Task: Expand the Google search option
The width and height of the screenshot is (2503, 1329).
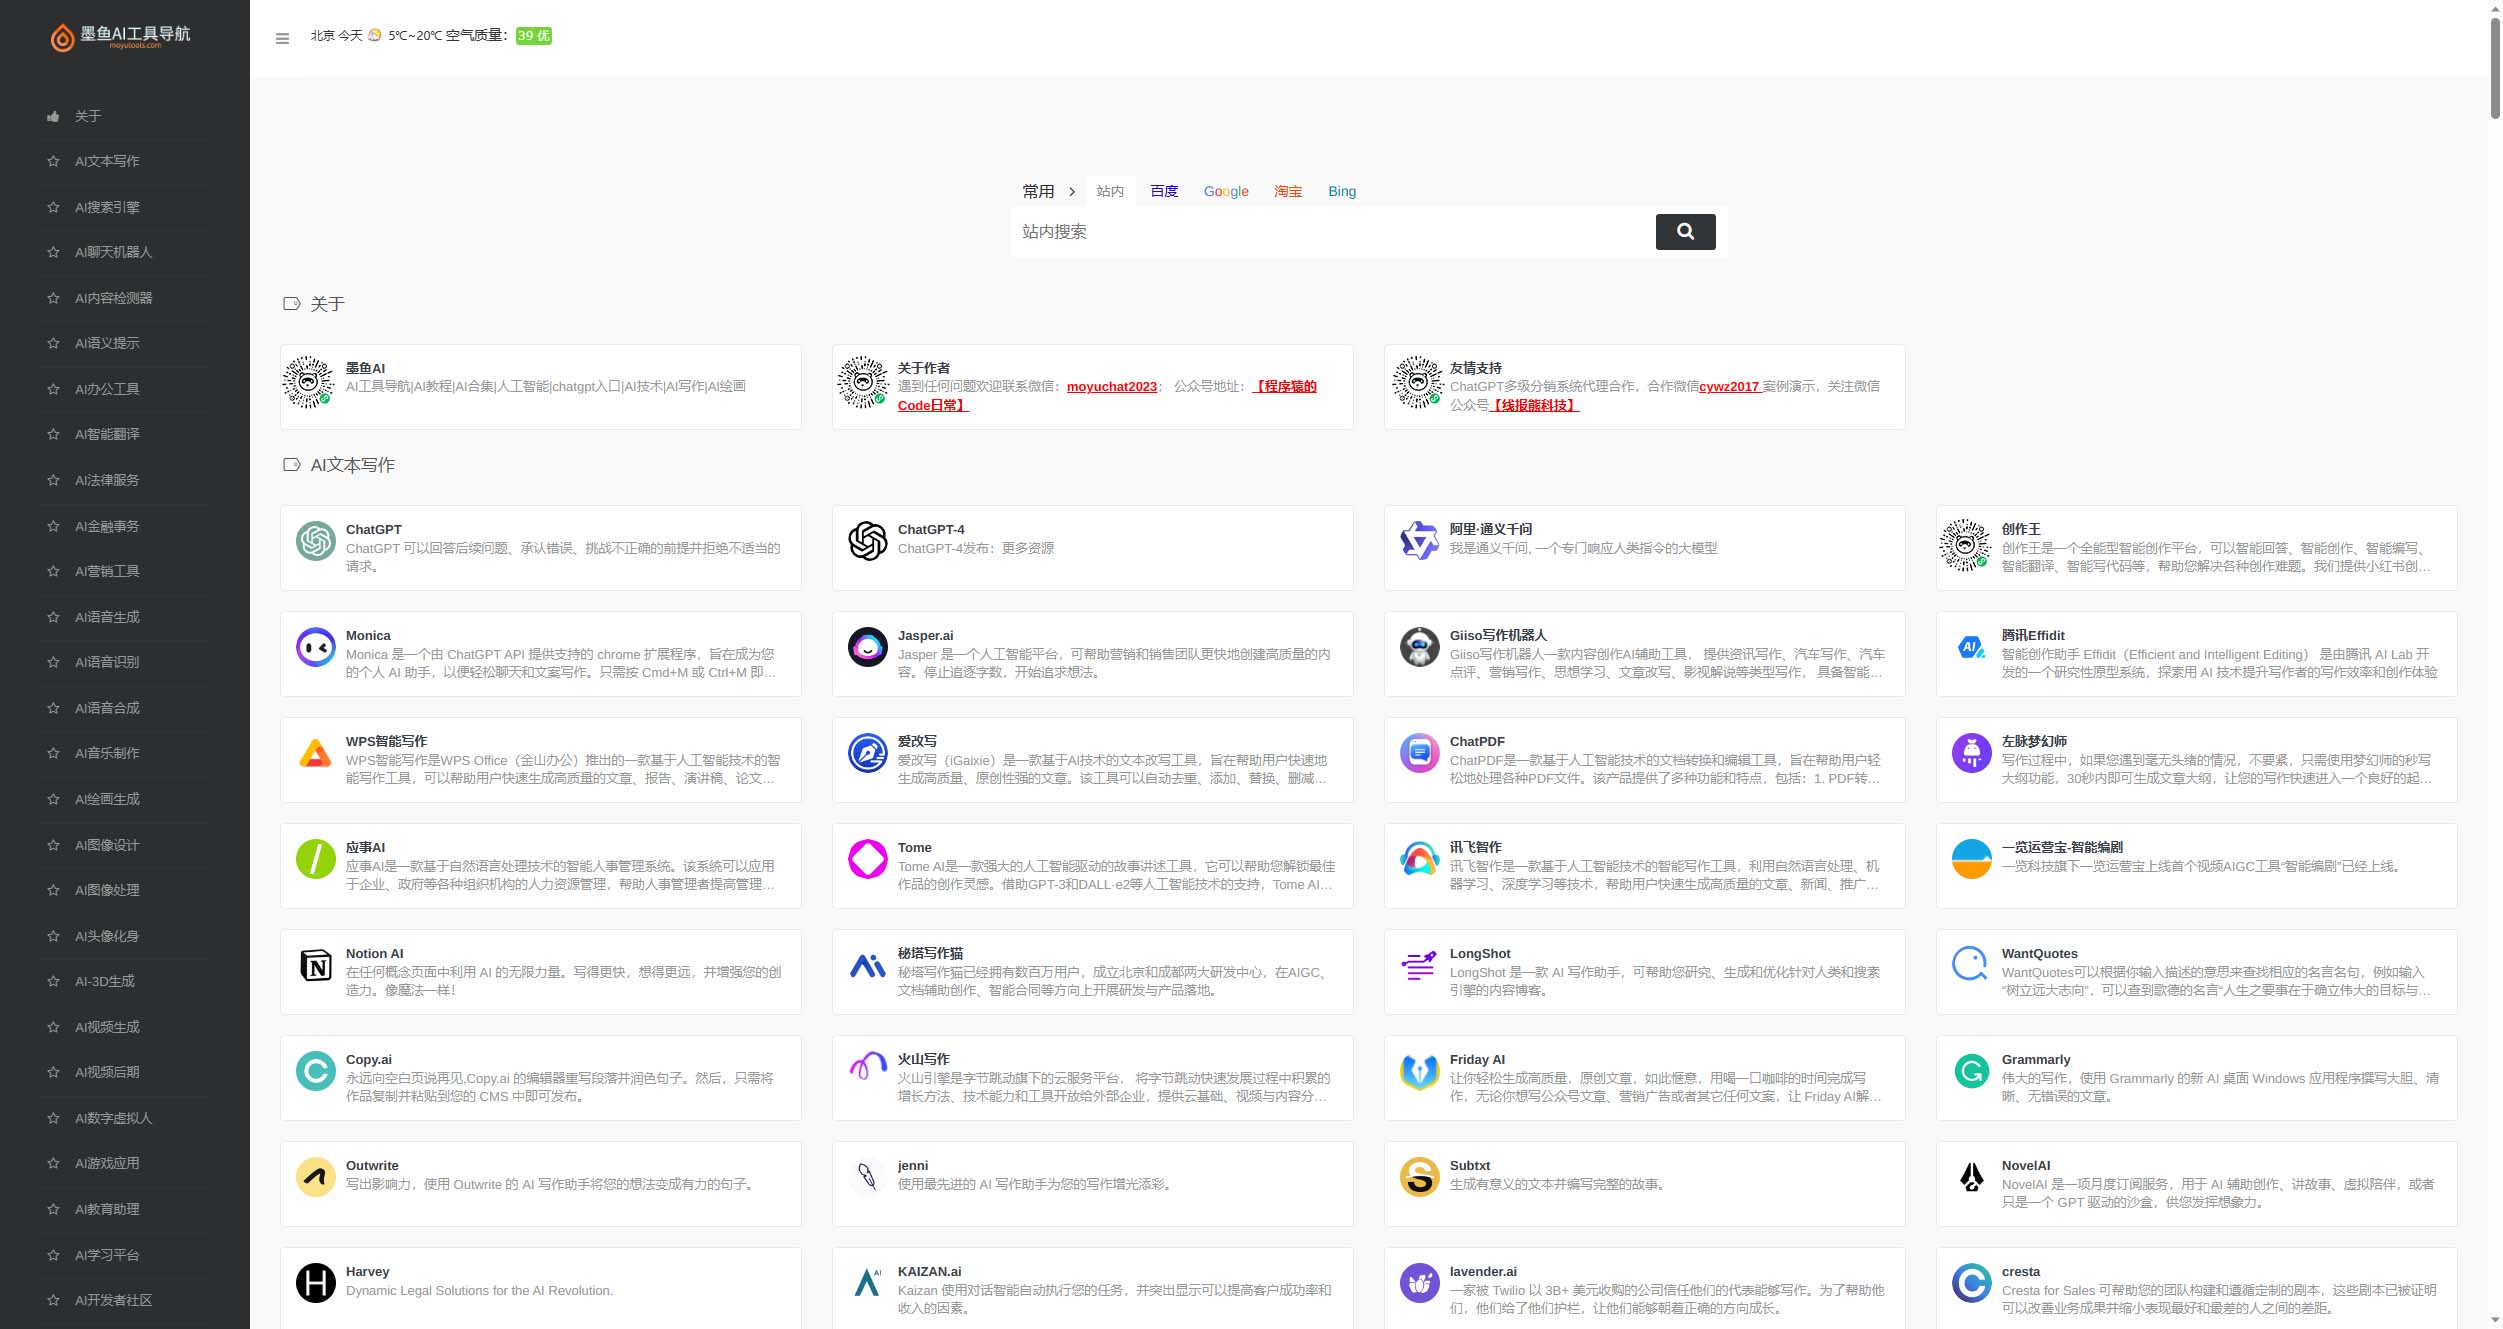Action: (x=1225, y=190)
